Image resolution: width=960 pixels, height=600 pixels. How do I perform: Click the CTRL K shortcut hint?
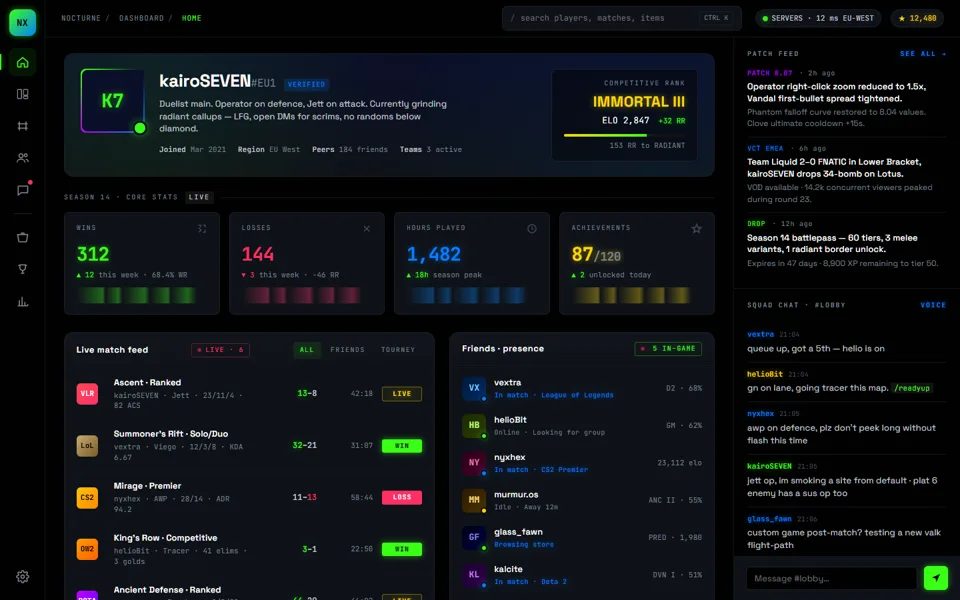(716, 18)
